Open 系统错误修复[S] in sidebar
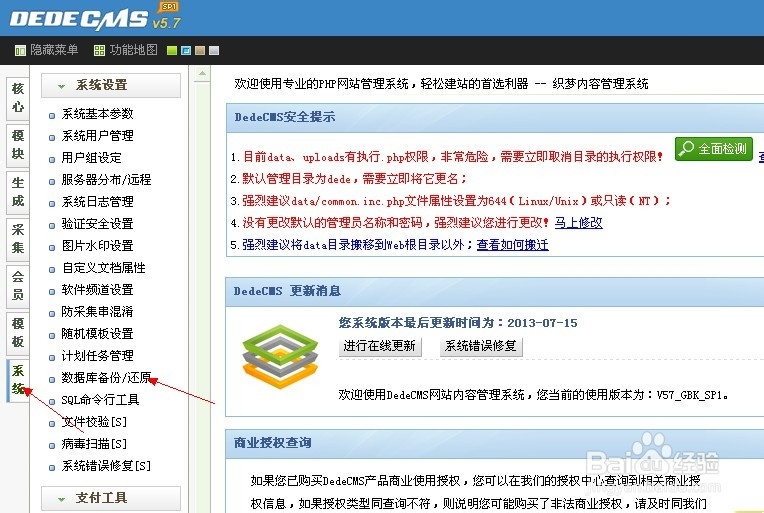 (x=106, y=466)
